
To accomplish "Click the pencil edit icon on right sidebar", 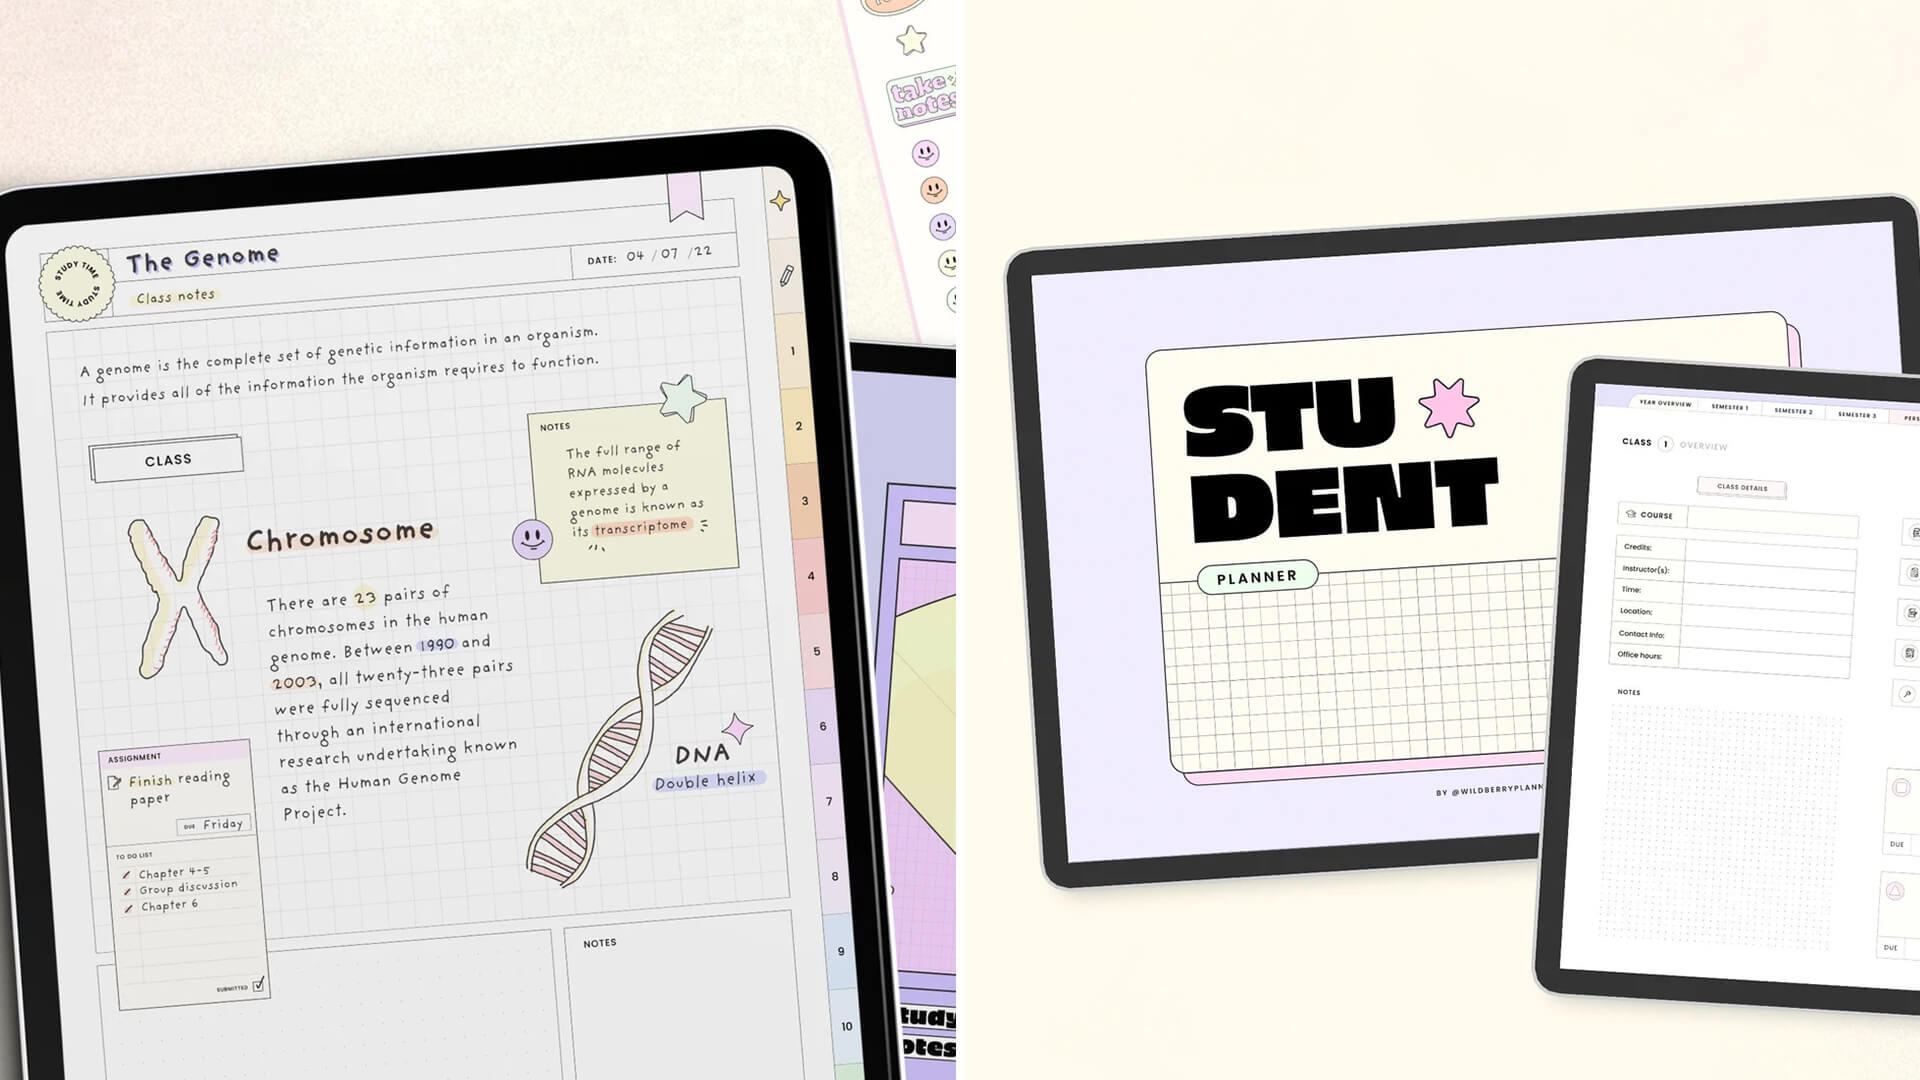I will (x=787, y=276).
